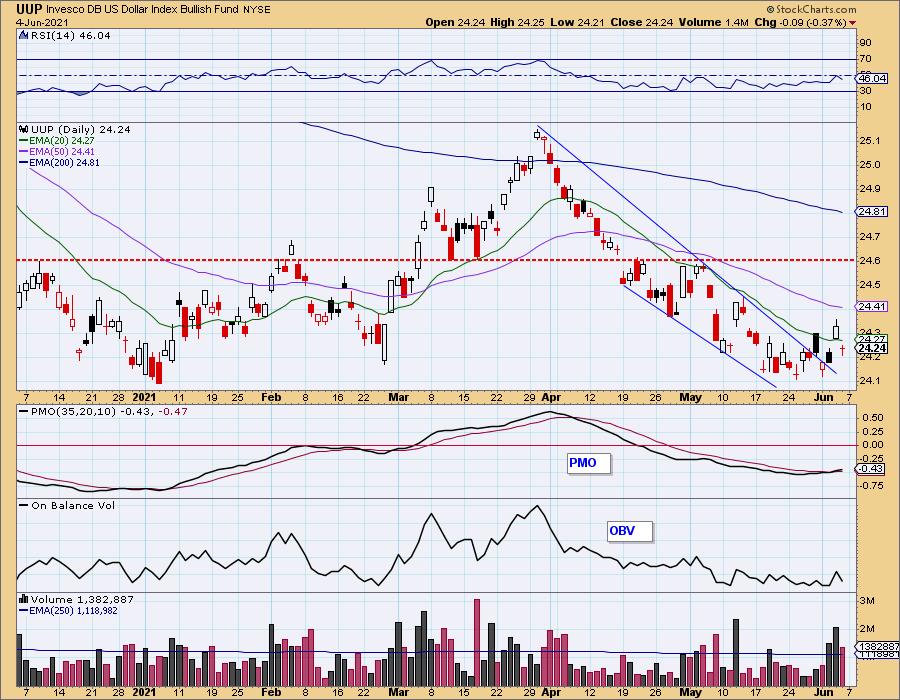Click the 24.24 last price tag
900x700 pixels.
[x=872, y=348]
